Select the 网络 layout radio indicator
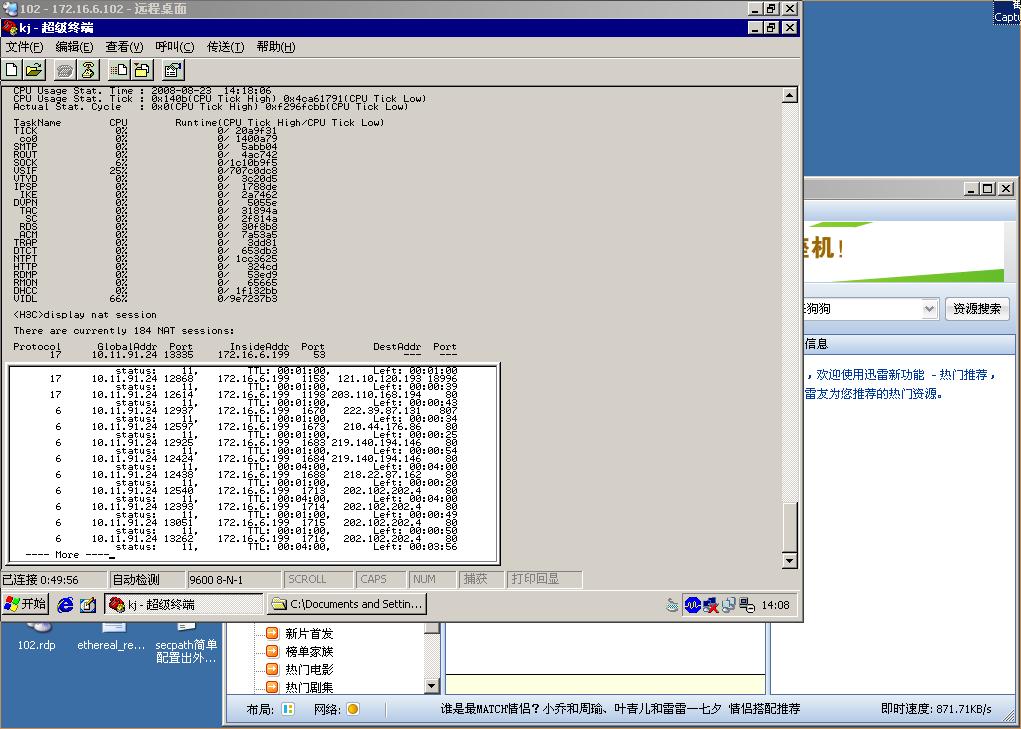1021x729 pixels. pyautogui.click(x=352, y=709)
